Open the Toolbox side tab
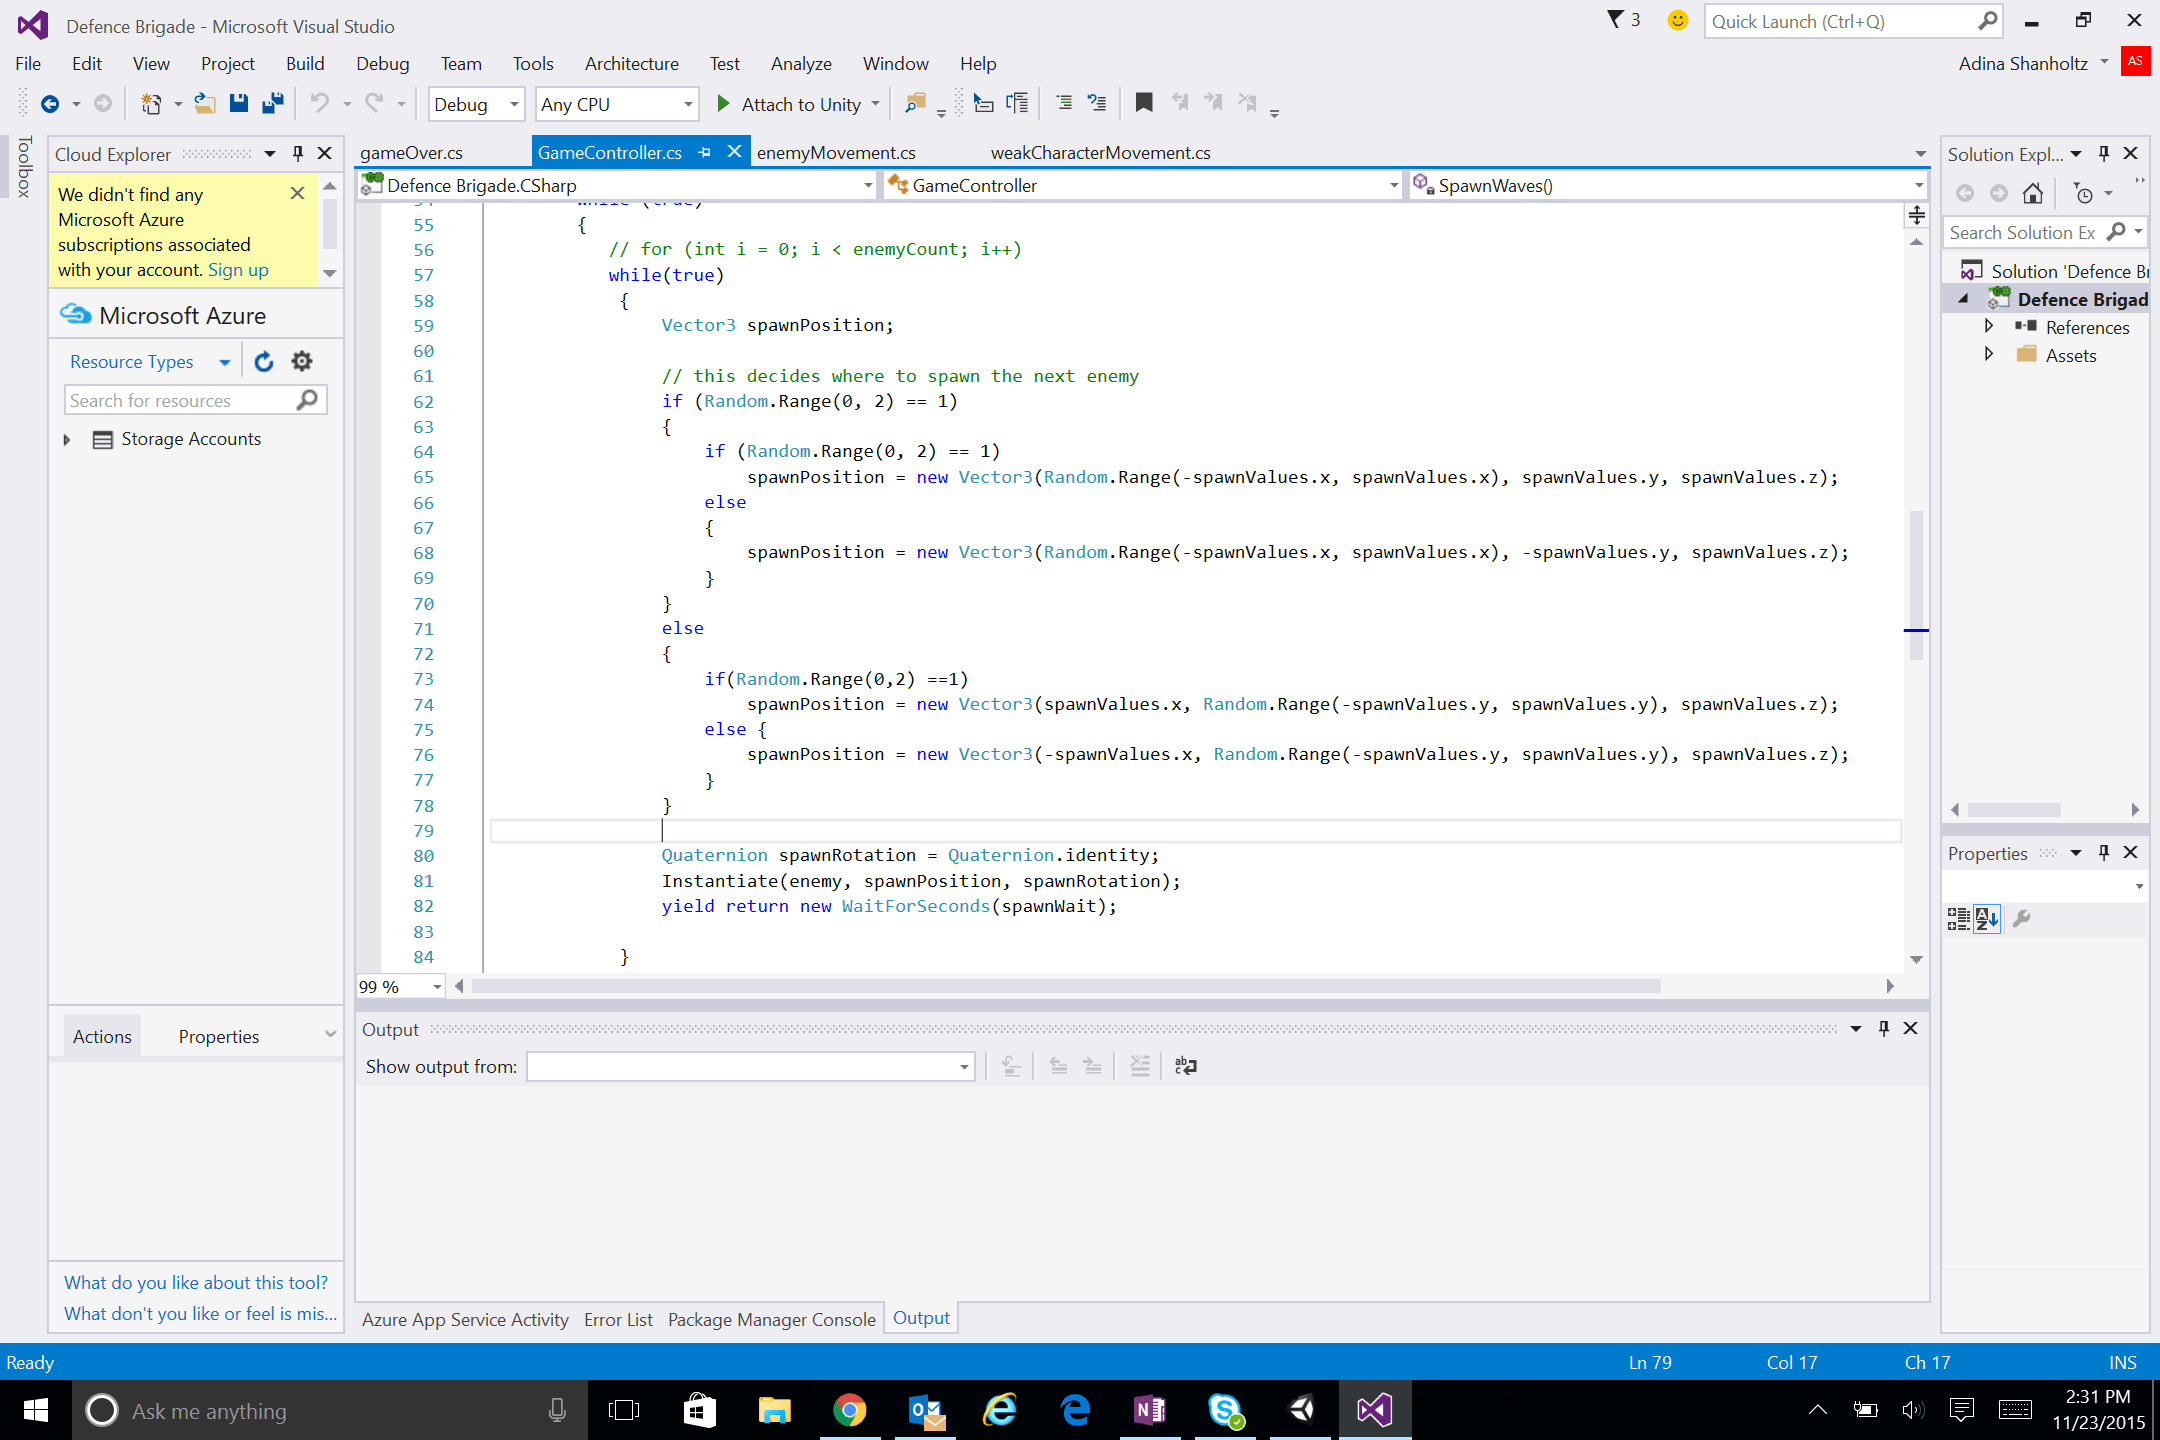Screen dimensions: 2160x1440 coord(25,166)
